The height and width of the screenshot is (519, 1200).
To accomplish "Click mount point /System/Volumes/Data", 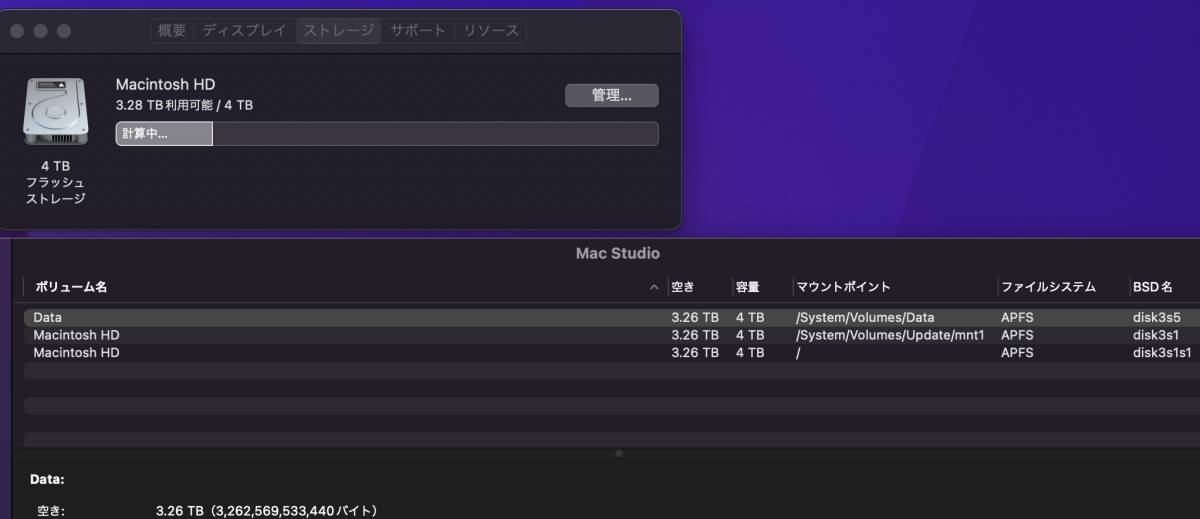I will [x=865, y=317].
